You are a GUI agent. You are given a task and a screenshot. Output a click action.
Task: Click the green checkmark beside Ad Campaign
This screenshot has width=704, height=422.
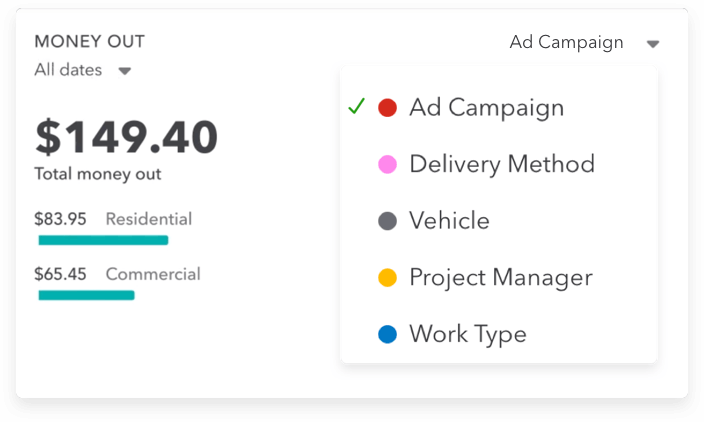point(356,107)
